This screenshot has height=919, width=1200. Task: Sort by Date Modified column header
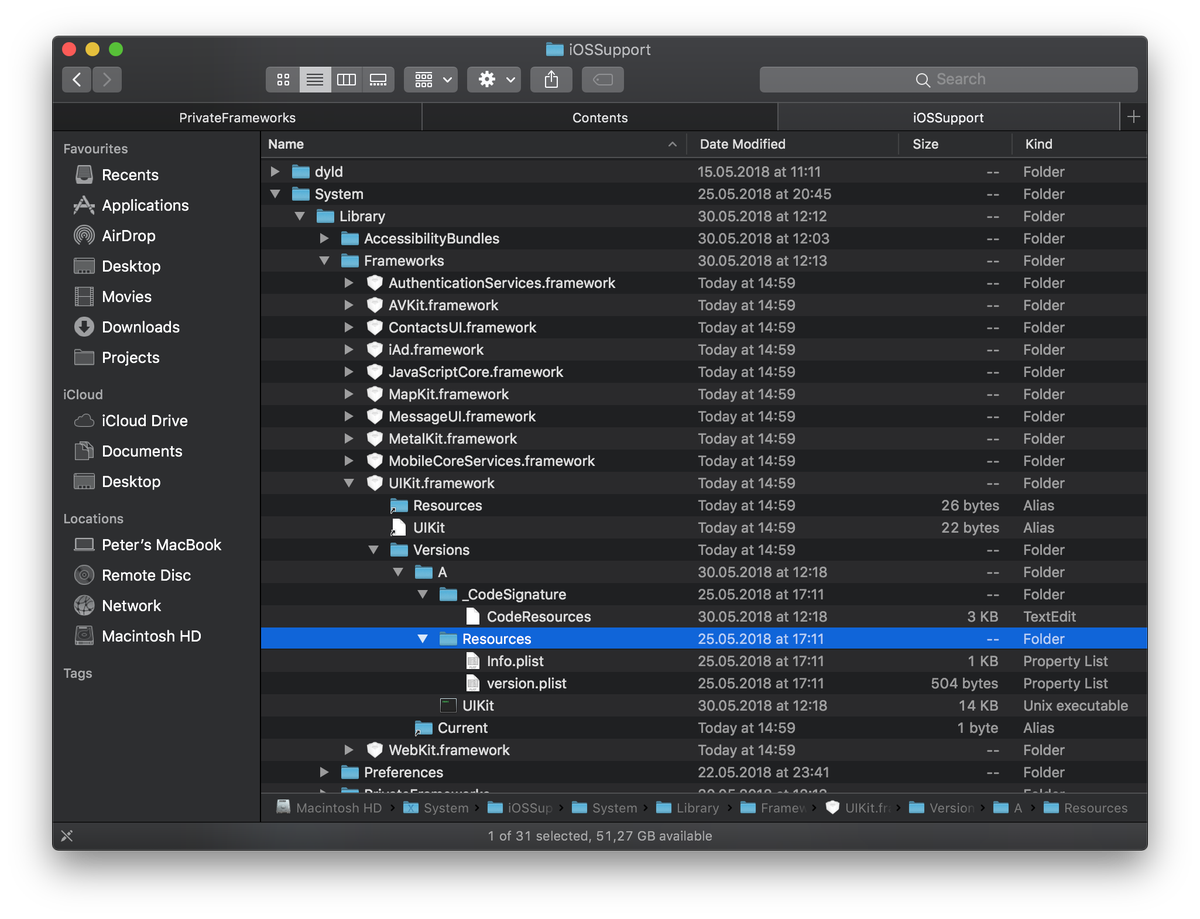click(x=792, y=144)
